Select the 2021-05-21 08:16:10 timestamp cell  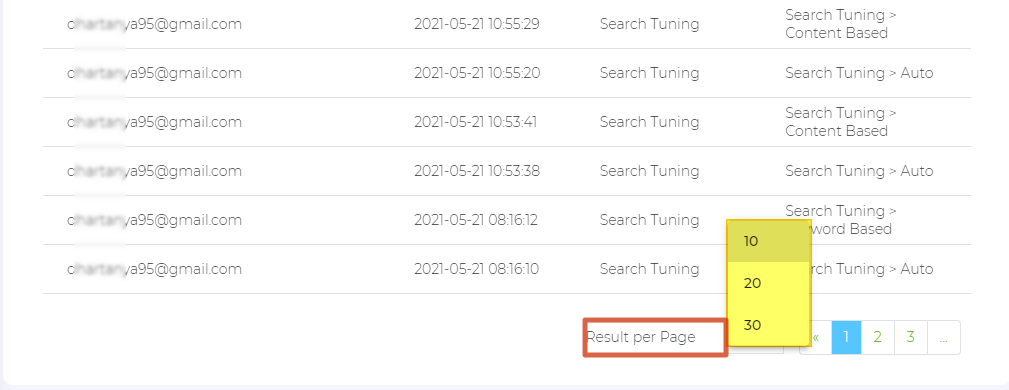coord(476,268)
